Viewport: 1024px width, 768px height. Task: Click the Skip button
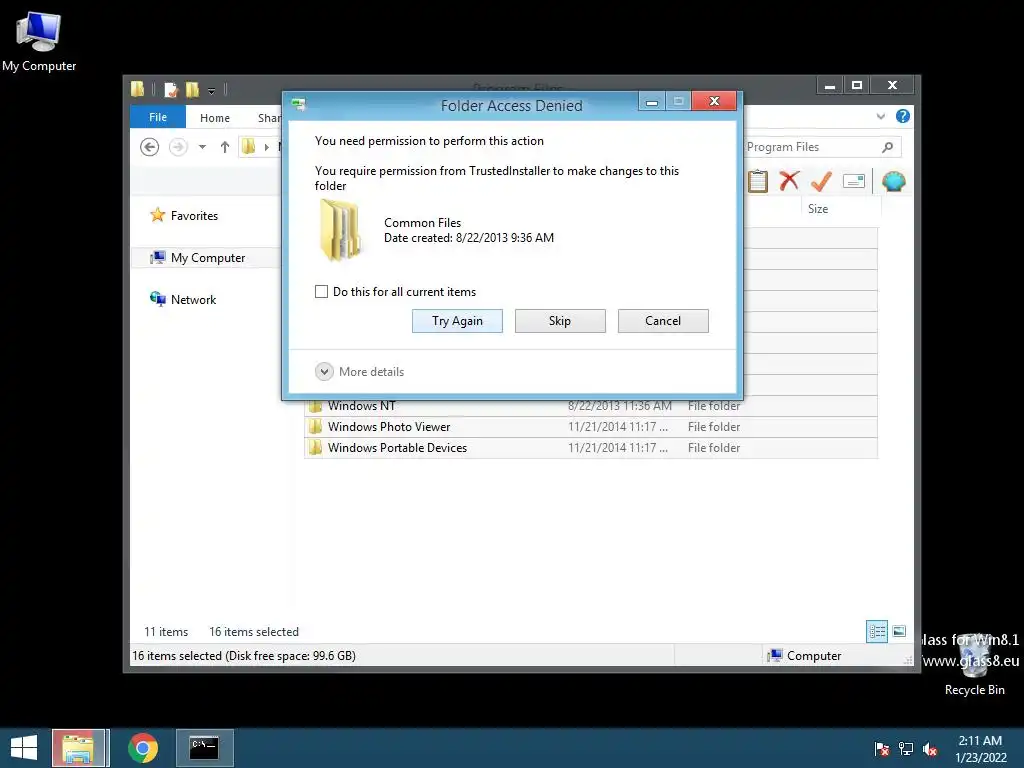[x=560, y=321]
